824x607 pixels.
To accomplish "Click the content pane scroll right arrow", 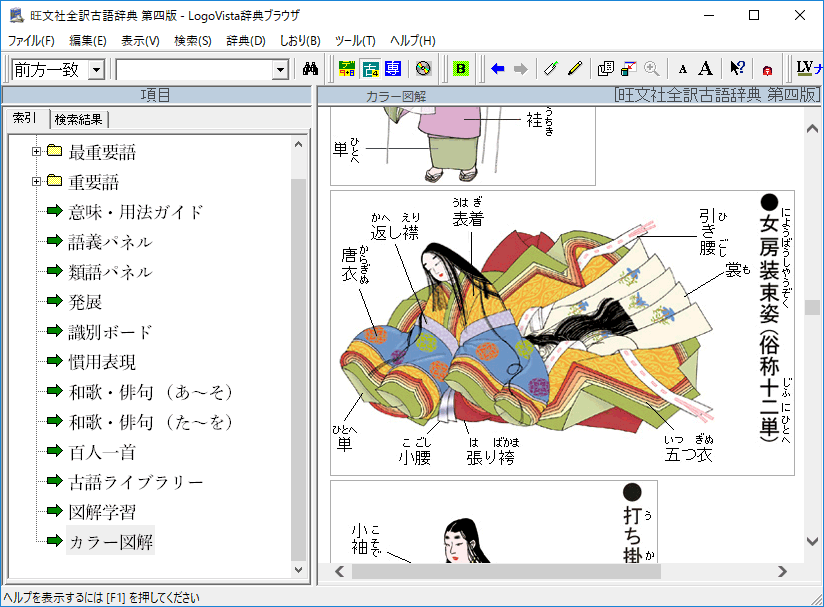I will tap(782, 571).
